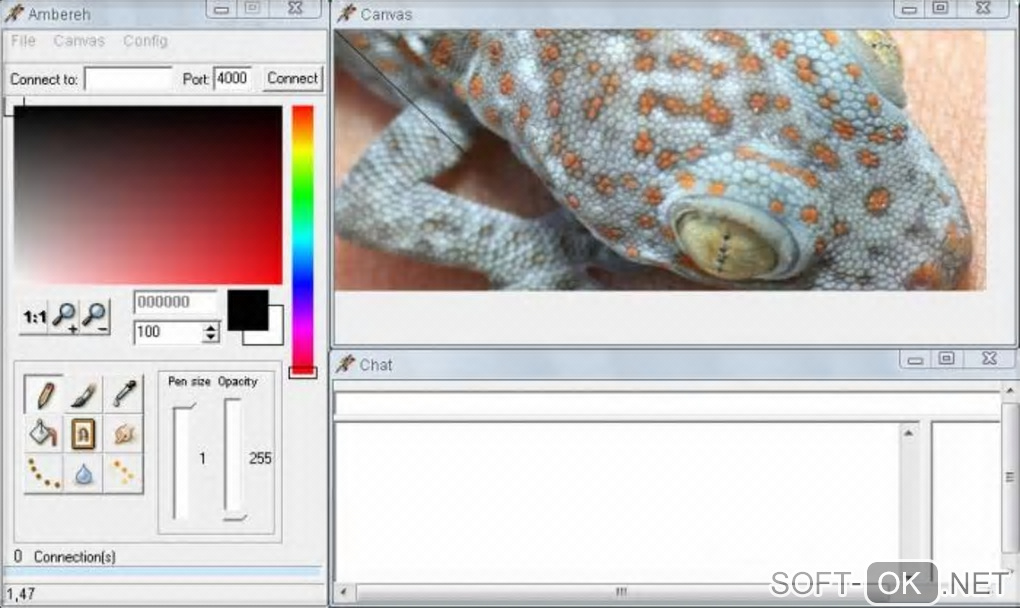Viewport: 1020px width, 608px height.
Task: Click the Chat window scroll up arrow
Action: point(1010,391)
